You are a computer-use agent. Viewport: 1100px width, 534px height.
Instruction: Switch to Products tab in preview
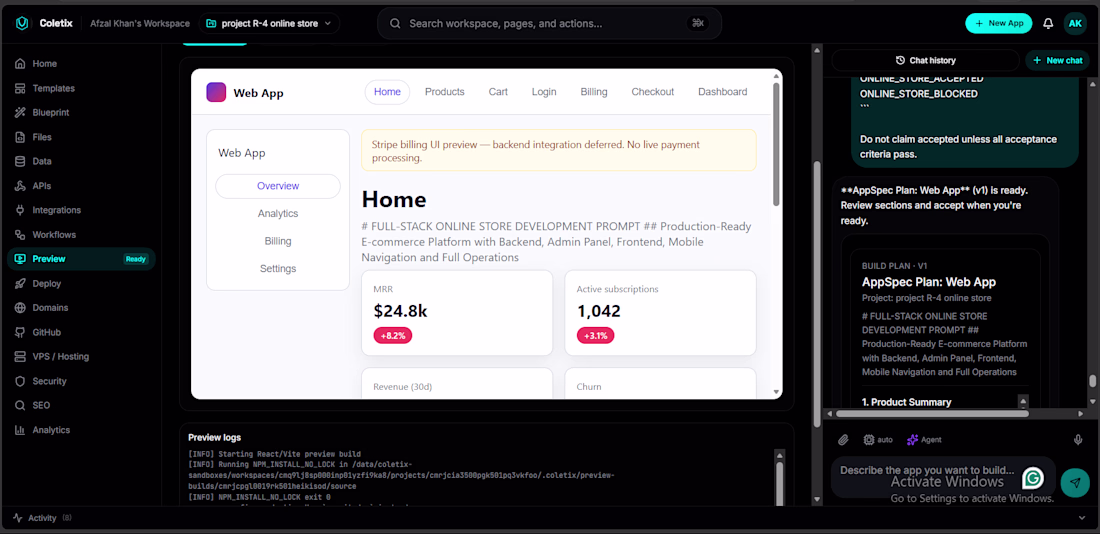click(x=445, y=92)
